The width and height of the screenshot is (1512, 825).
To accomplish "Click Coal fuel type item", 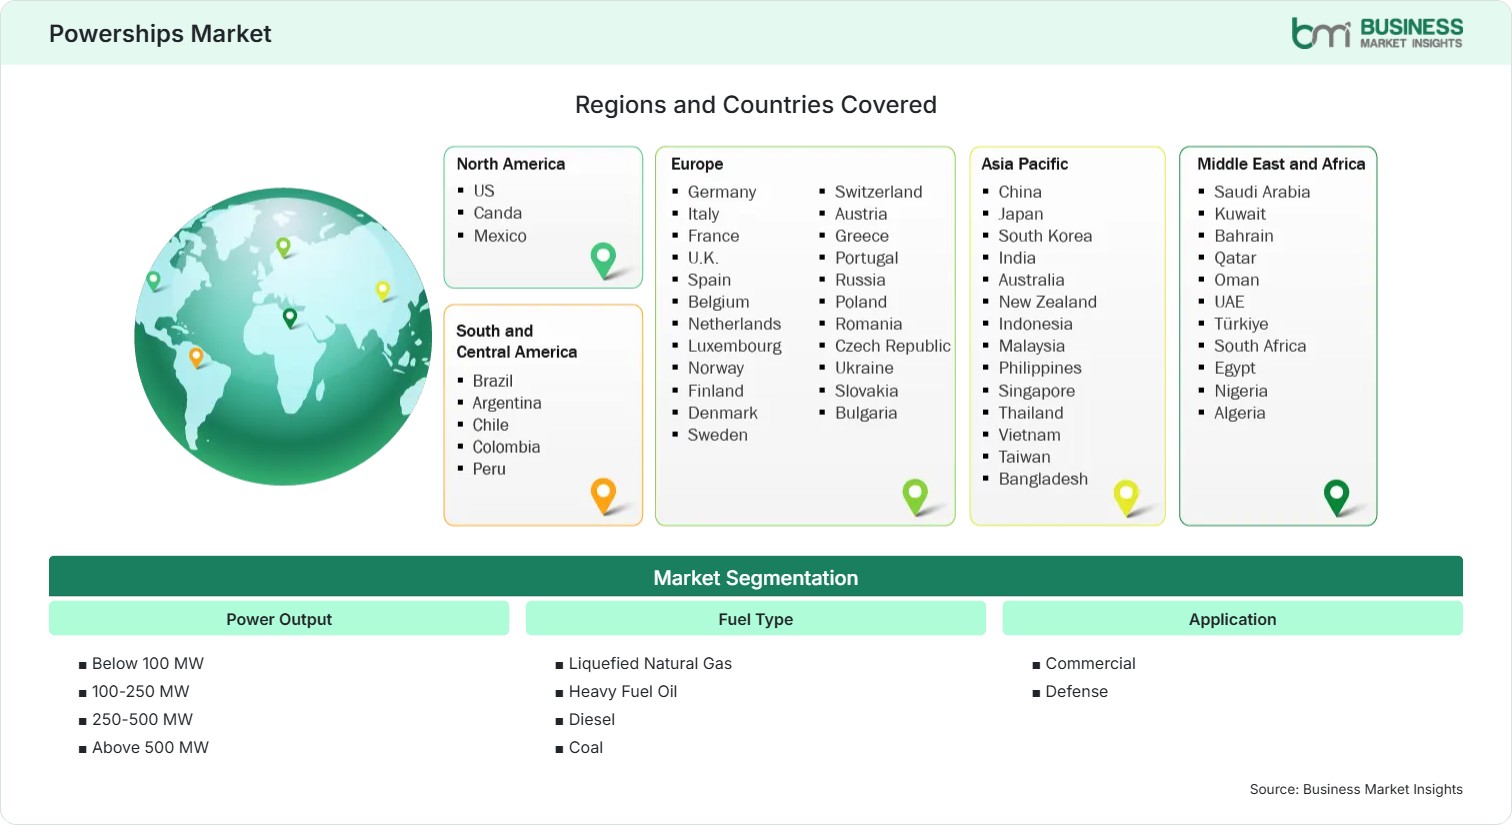I will coord(586,747).
